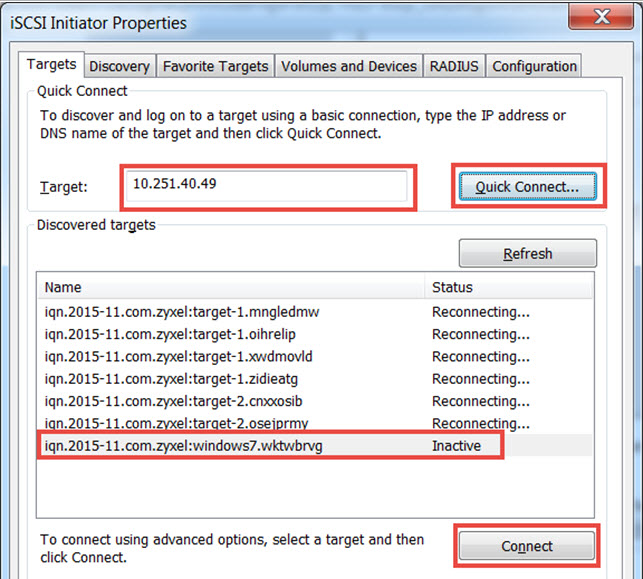
Task: Select target-1.mngledmw in the targets list
Action: (182, 312)
